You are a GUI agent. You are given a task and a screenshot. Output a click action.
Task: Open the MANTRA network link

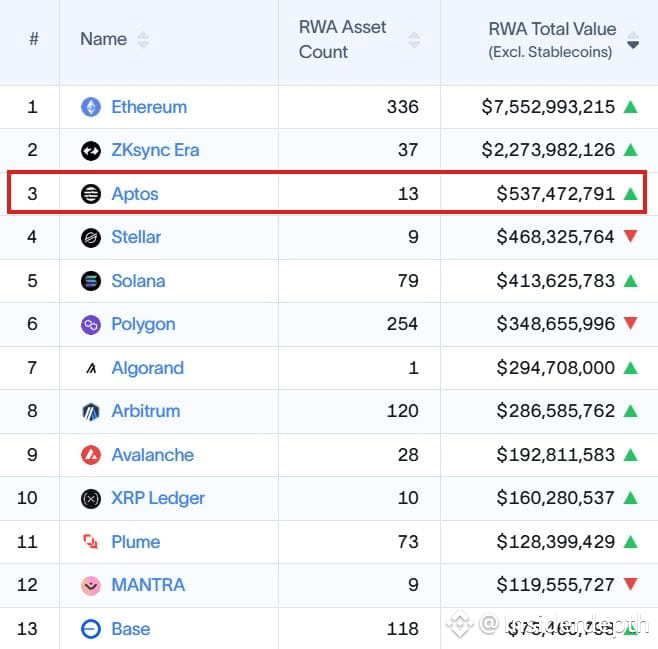coord(148,585)
